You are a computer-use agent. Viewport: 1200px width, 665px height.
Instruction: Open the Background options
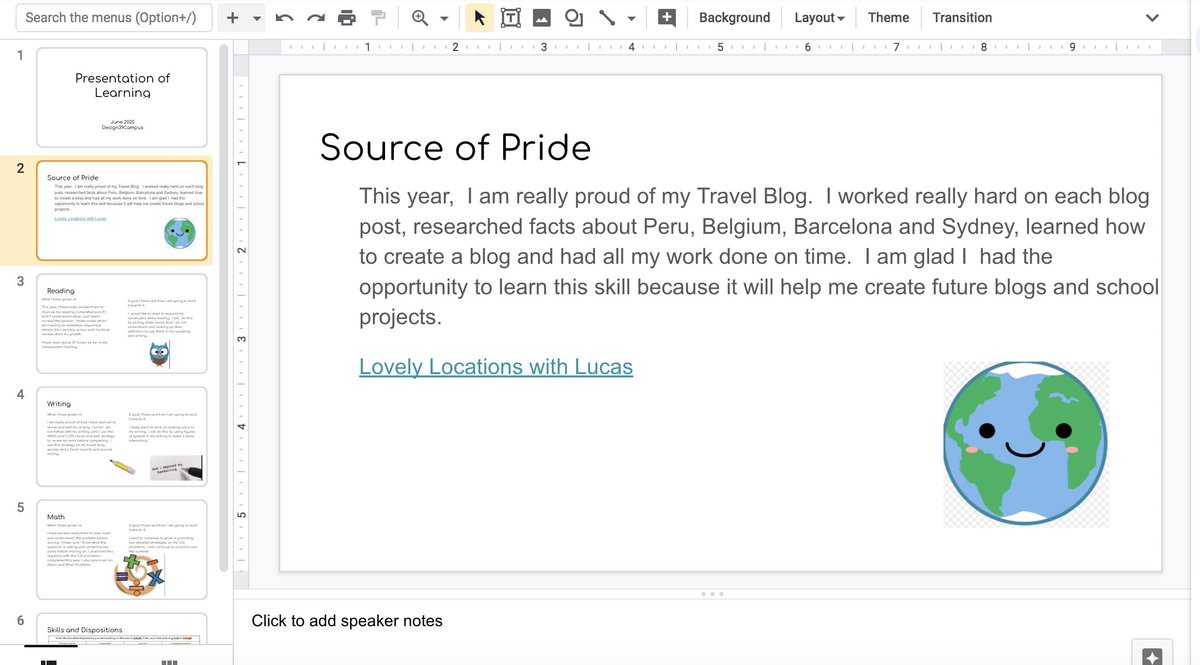click(x=735, y=18)
